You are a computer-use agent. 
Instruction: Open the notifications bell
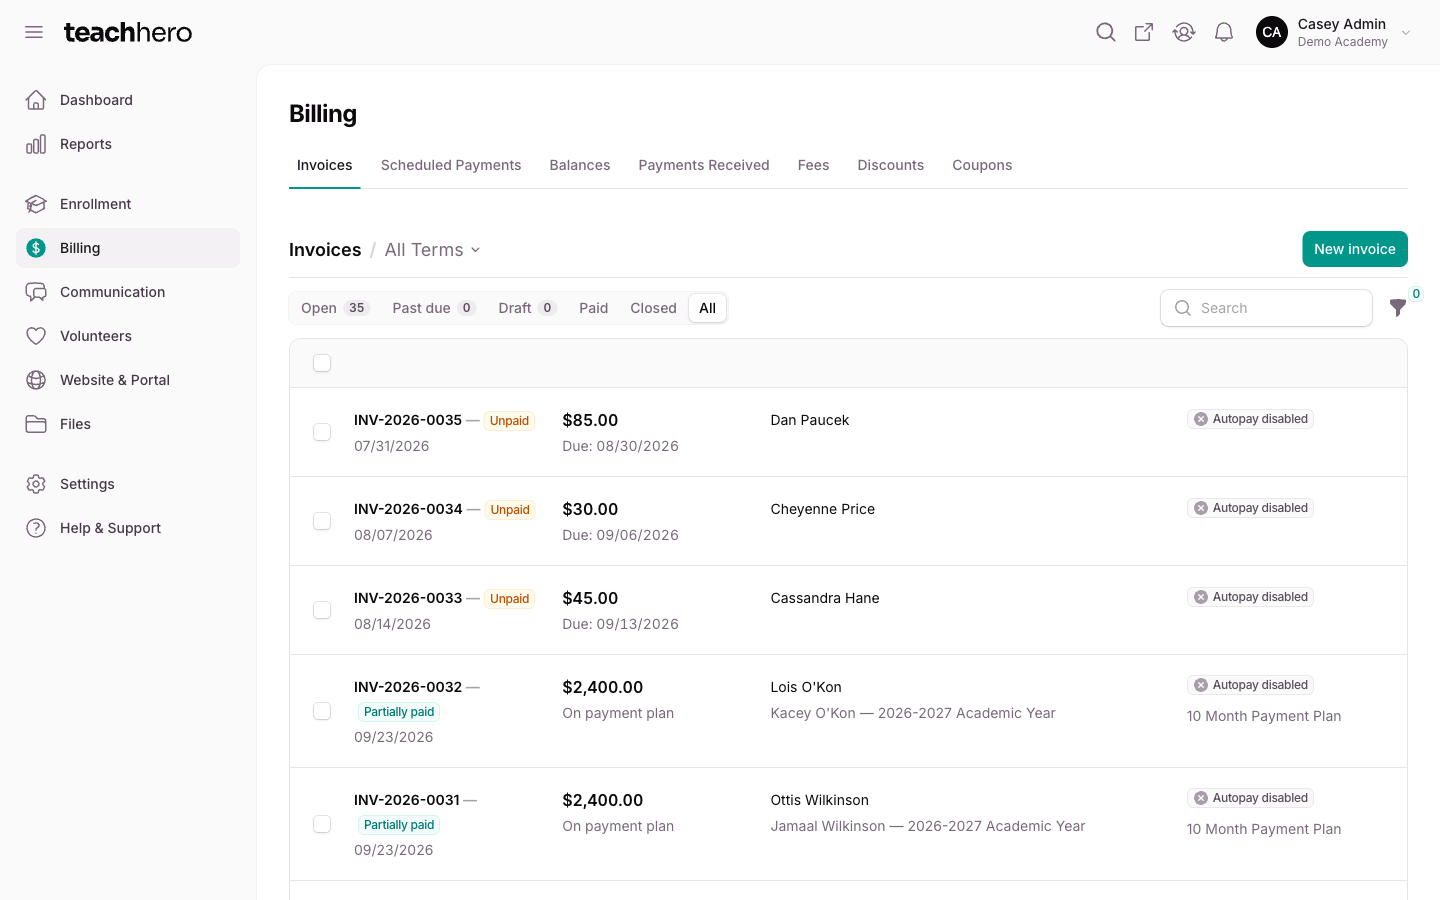1224,32
